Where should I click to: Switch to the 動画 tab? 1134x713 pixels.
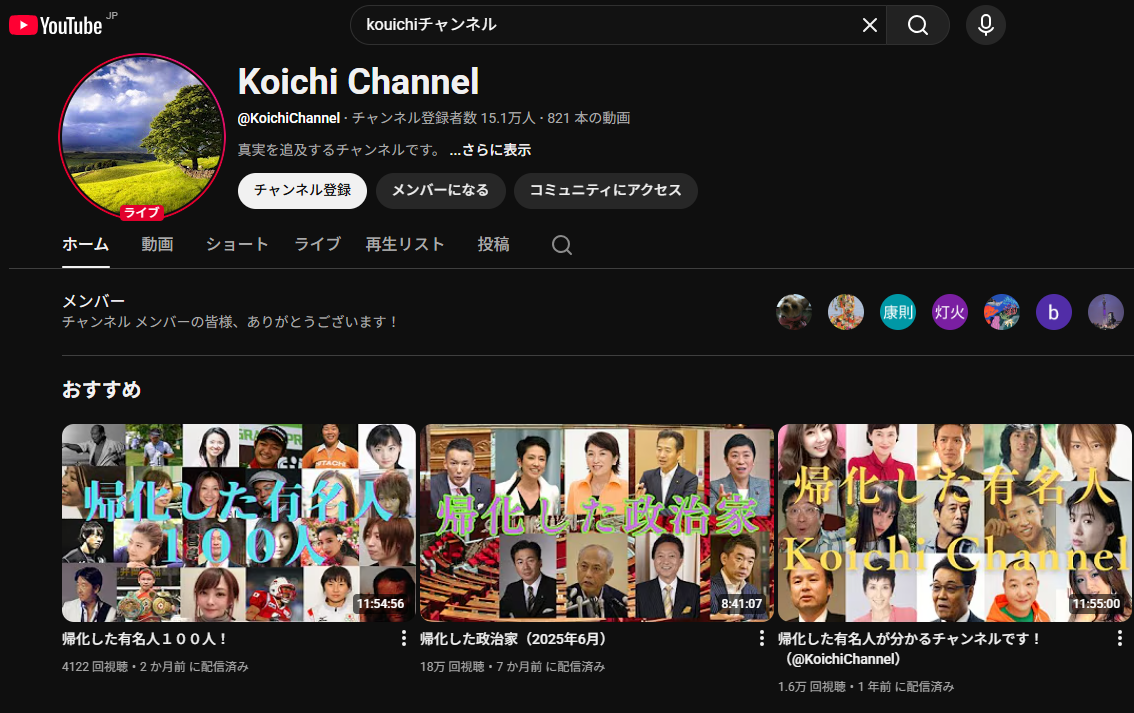(157, 244)
